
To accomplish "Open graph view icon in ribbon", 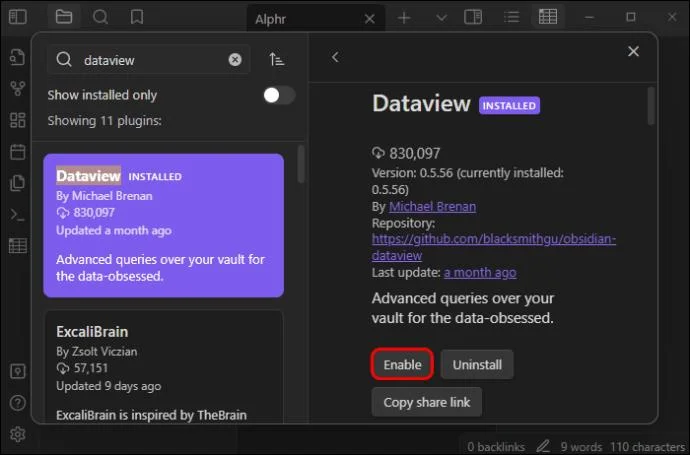I will (18, 89).
